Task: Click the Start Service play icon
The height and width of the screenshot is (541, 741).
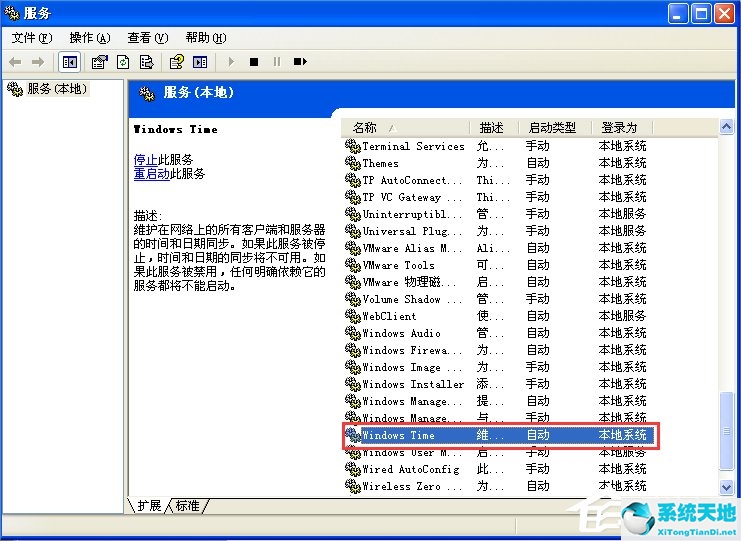Action: click(x=231, y=62)
